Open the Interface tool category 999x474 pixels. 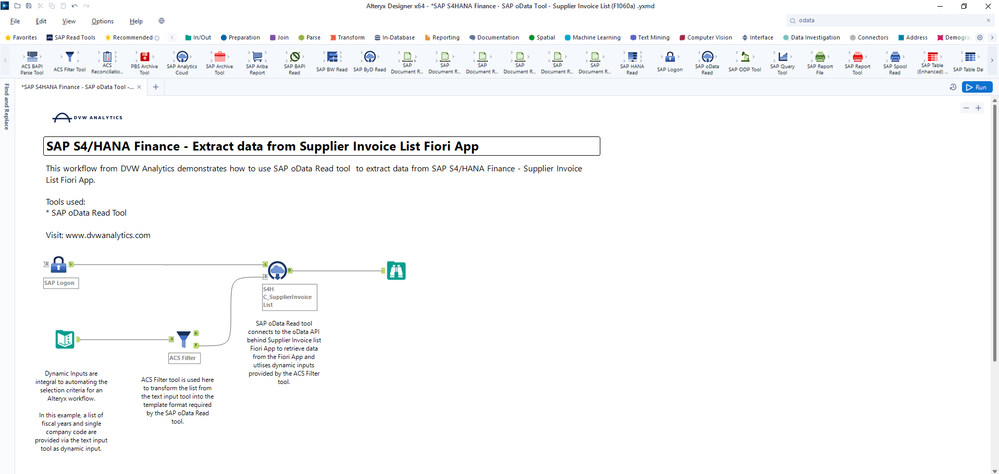tap(758, 38)
